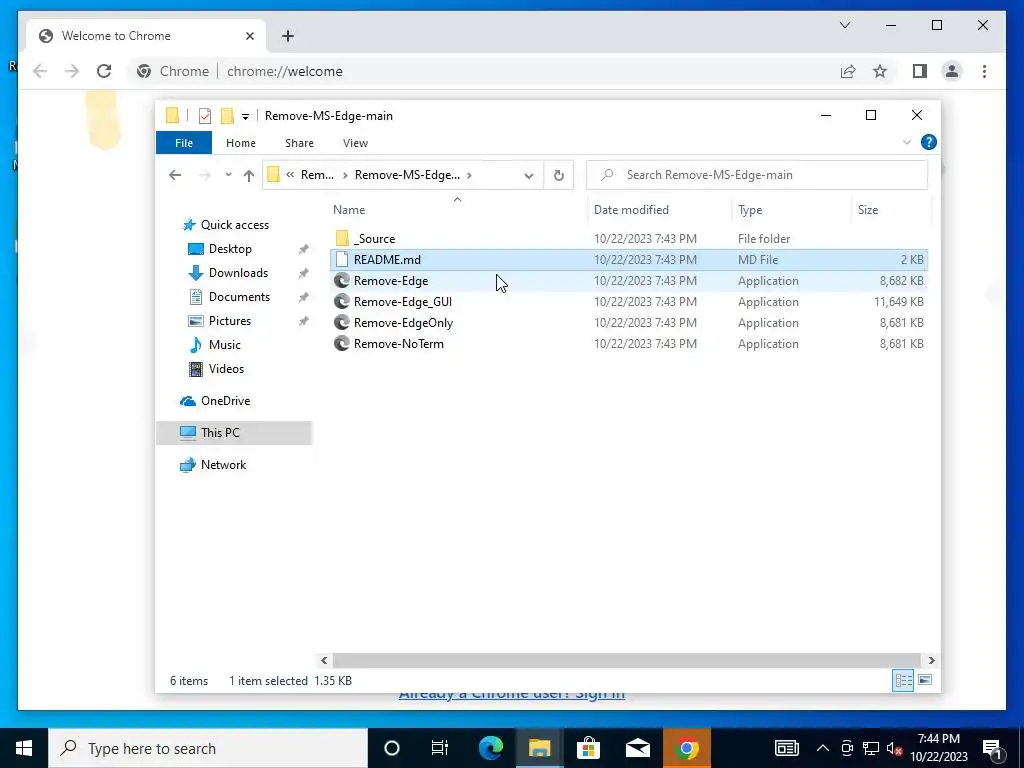Select the Welcome to Chrome tab
The image size is (1024, 768).
(x=145, y=36)
